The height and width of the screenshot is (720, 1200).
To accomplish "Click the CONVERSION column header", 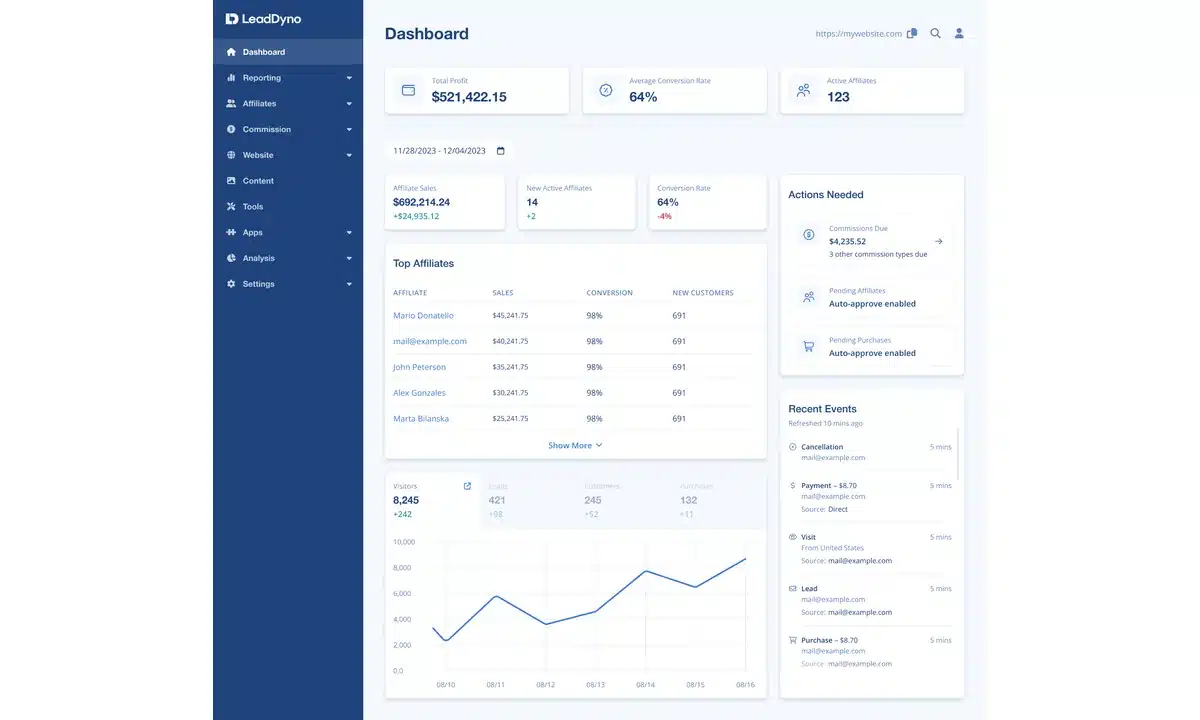I will point(610,293).
